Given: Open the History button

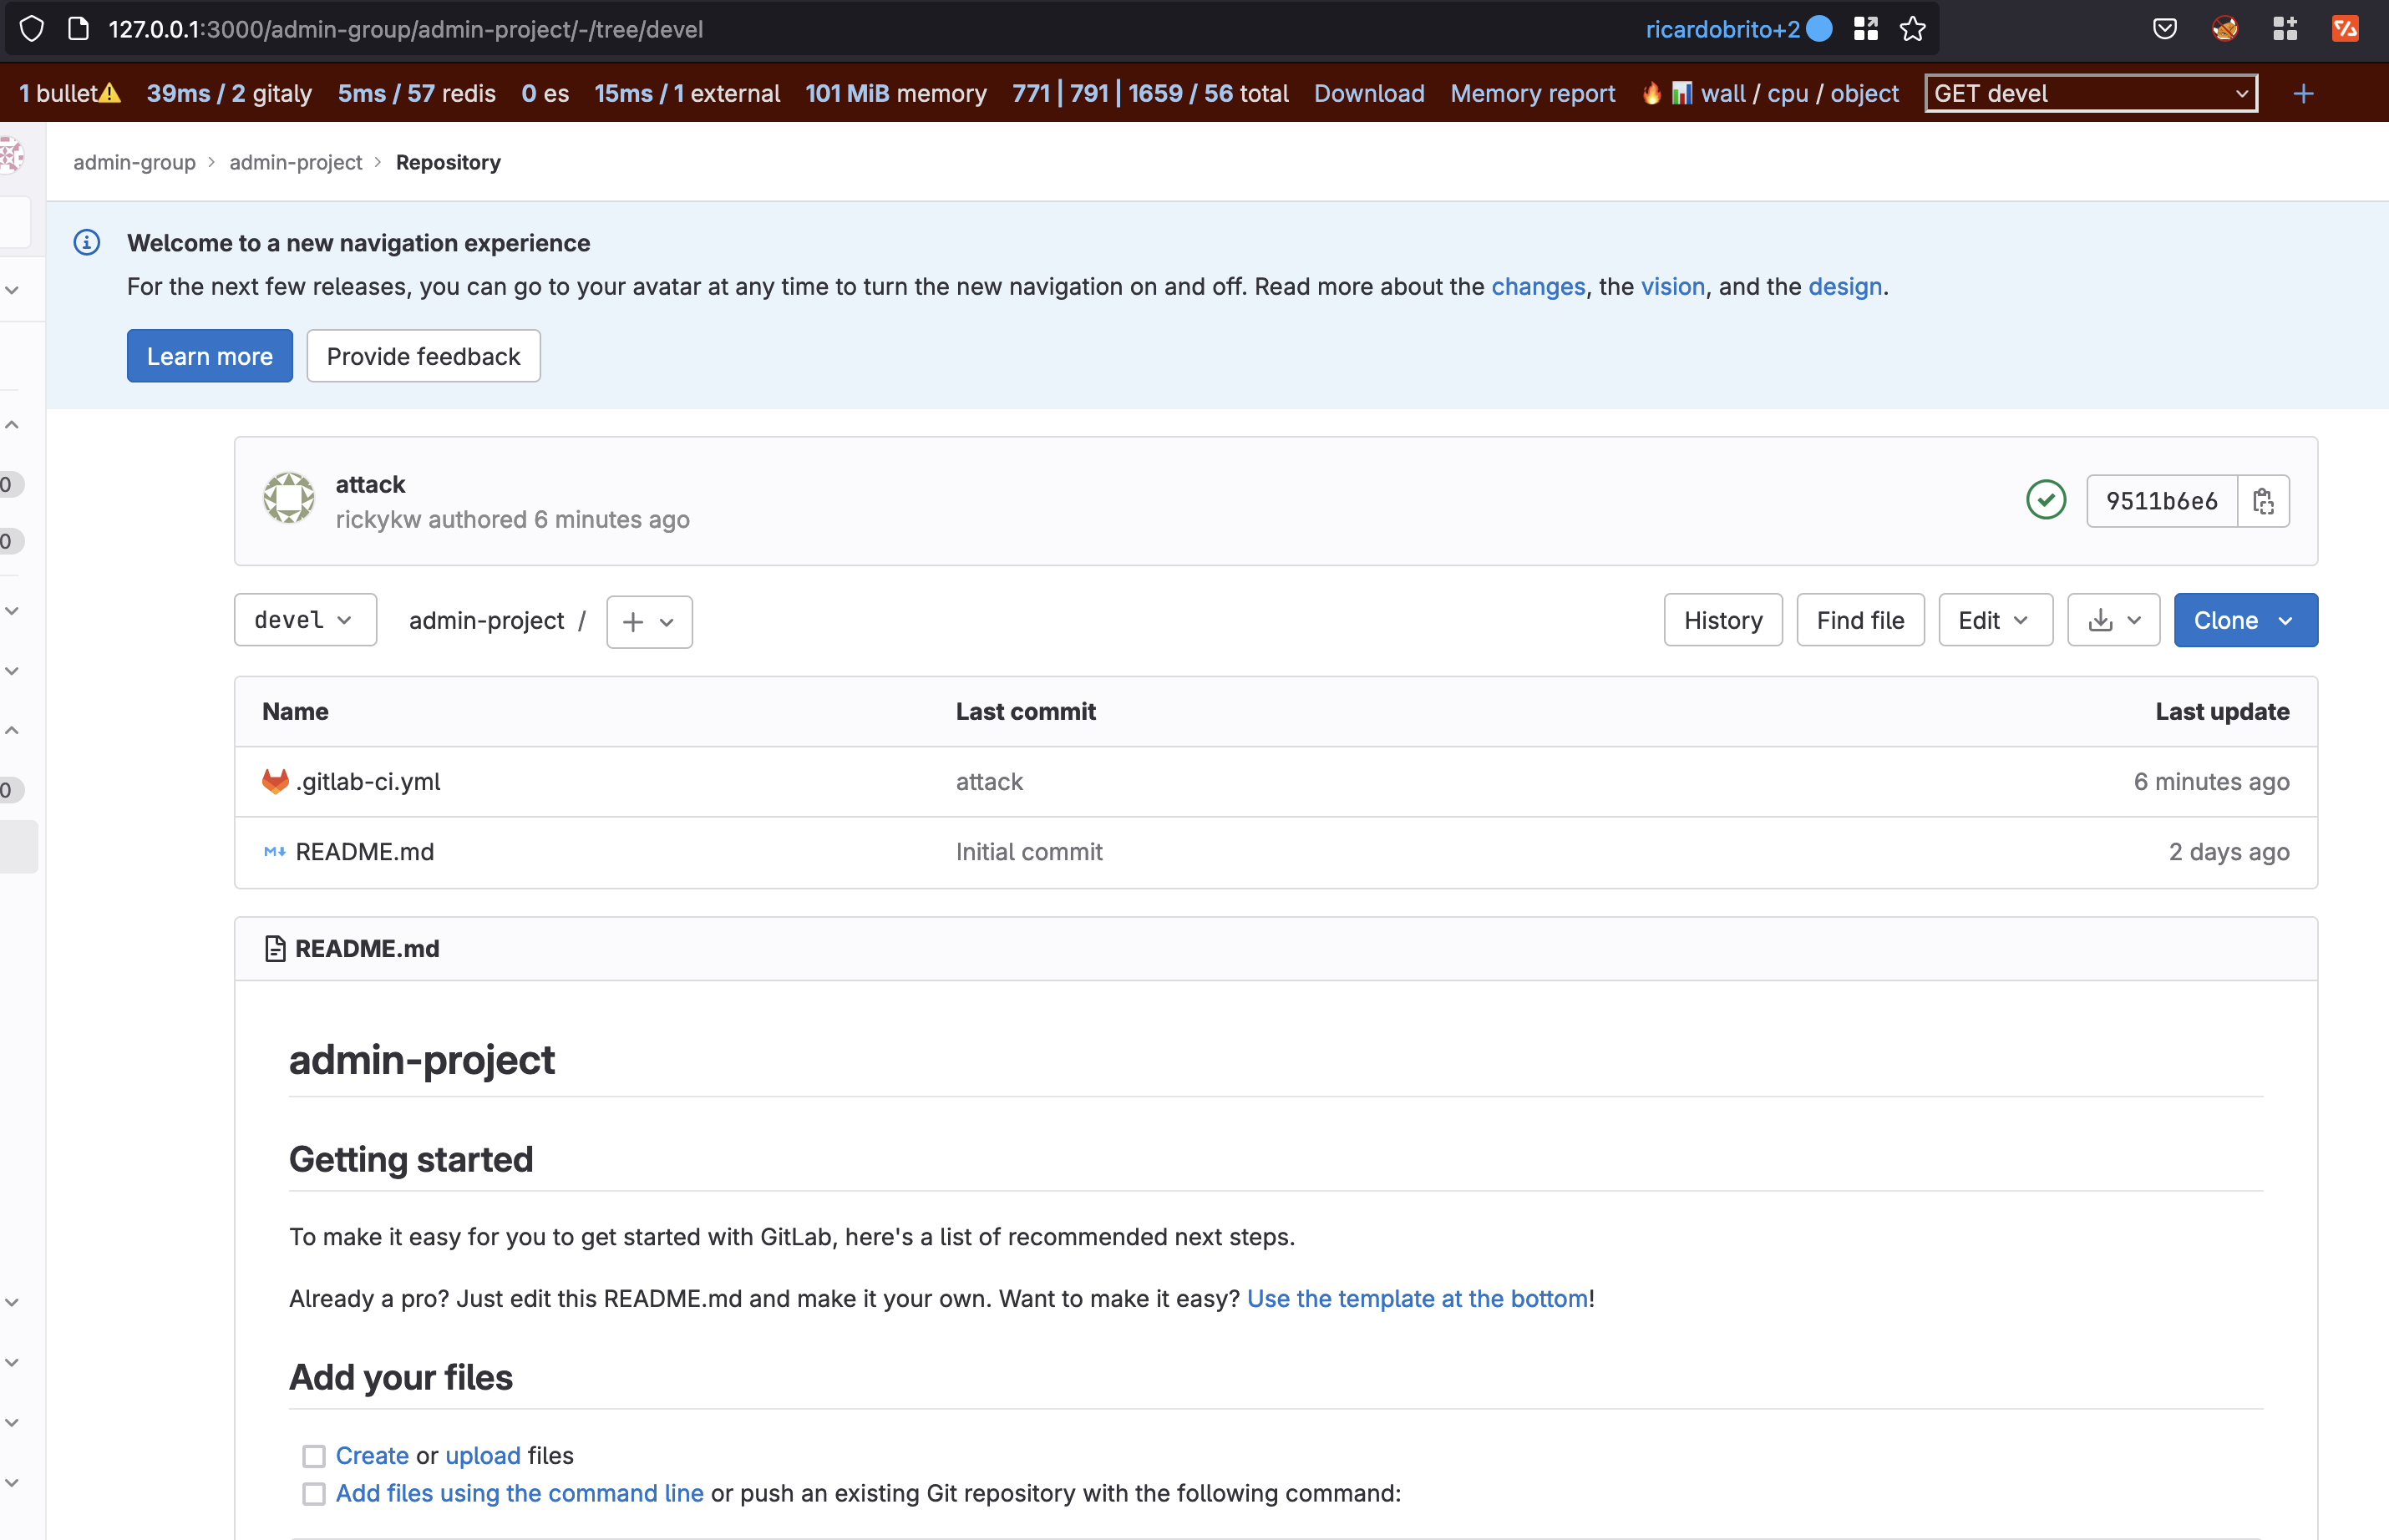Looking at the screenshot, I should coord(1722,620).
